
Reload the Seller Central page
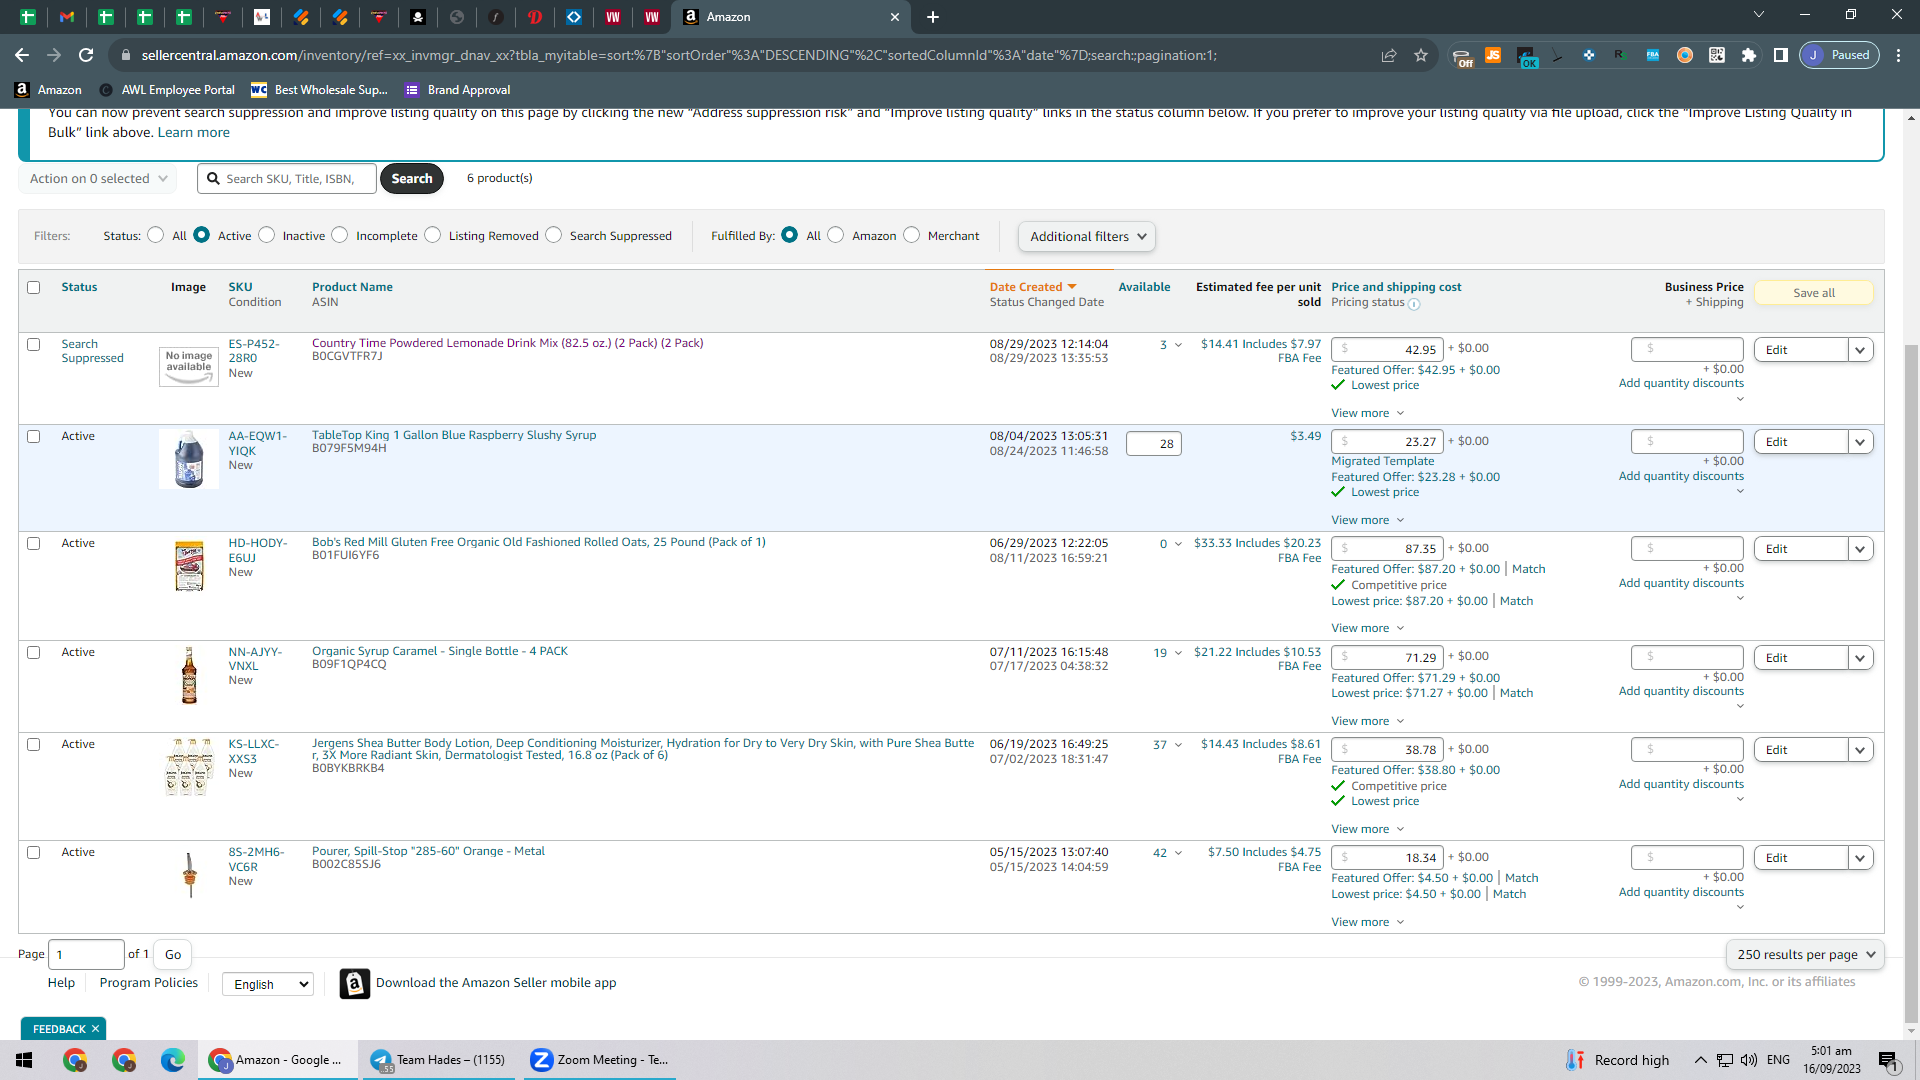point(86,55)
